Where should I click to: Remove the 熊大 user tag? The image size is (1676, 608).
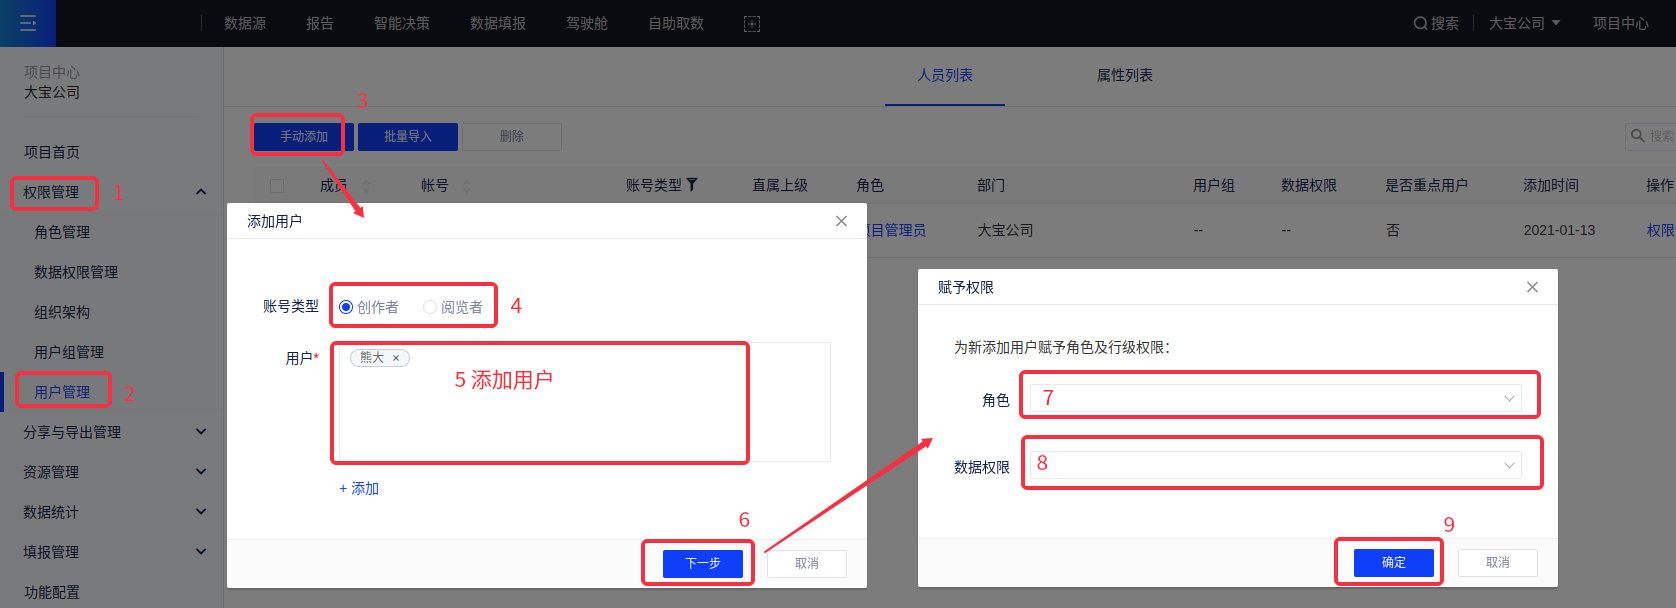tap(396, 358)
